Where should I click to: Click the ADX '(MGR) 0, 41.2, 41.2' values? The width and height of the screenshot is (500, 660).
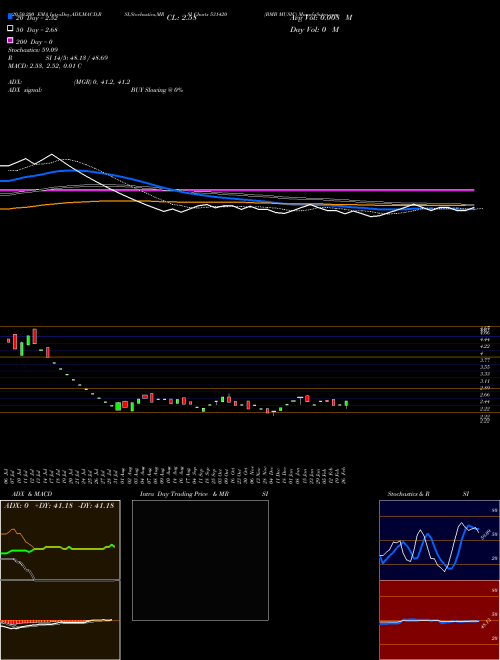coord(102,82)
